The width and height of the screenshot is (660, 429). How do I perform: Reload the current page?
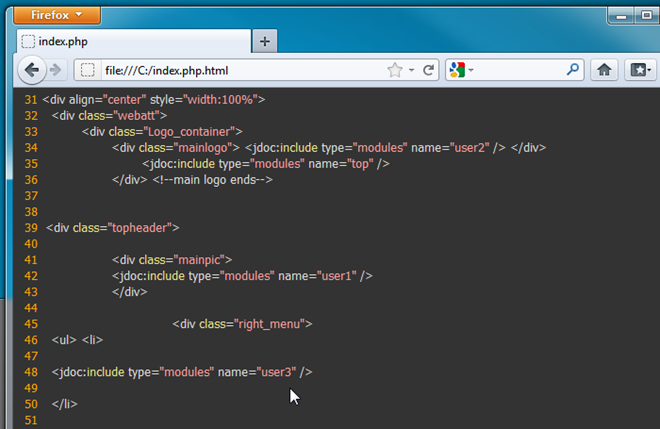point(428,70)
